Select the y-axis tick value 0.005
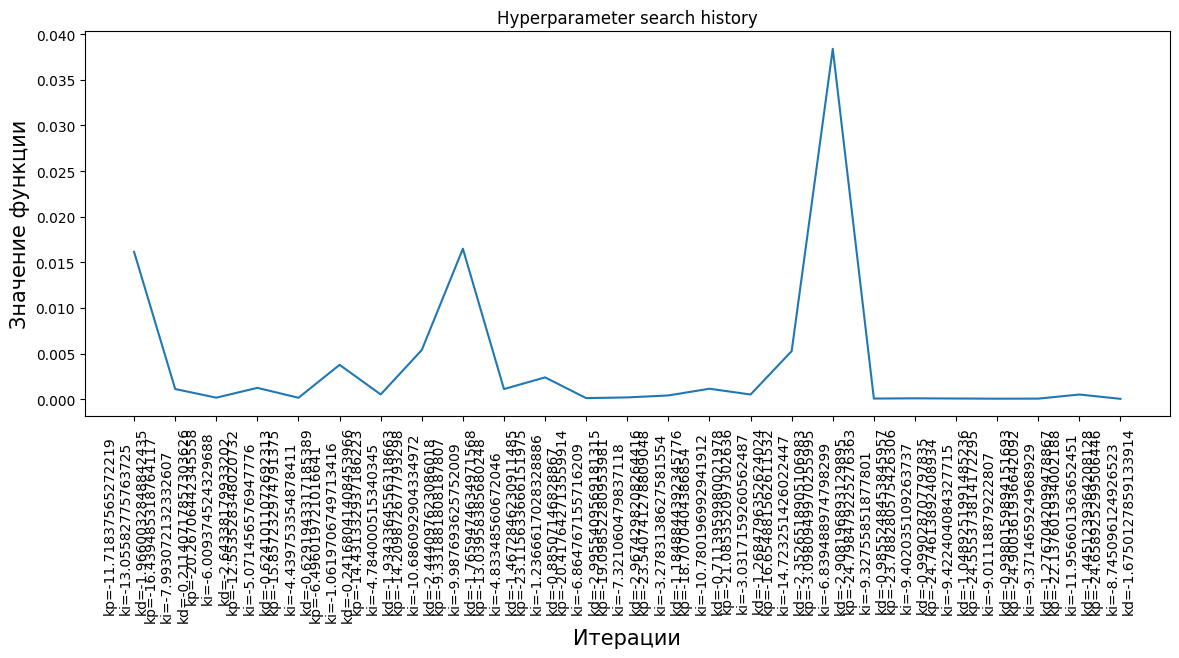This screenshot has width=1179, height=658. tap(56, 354)
